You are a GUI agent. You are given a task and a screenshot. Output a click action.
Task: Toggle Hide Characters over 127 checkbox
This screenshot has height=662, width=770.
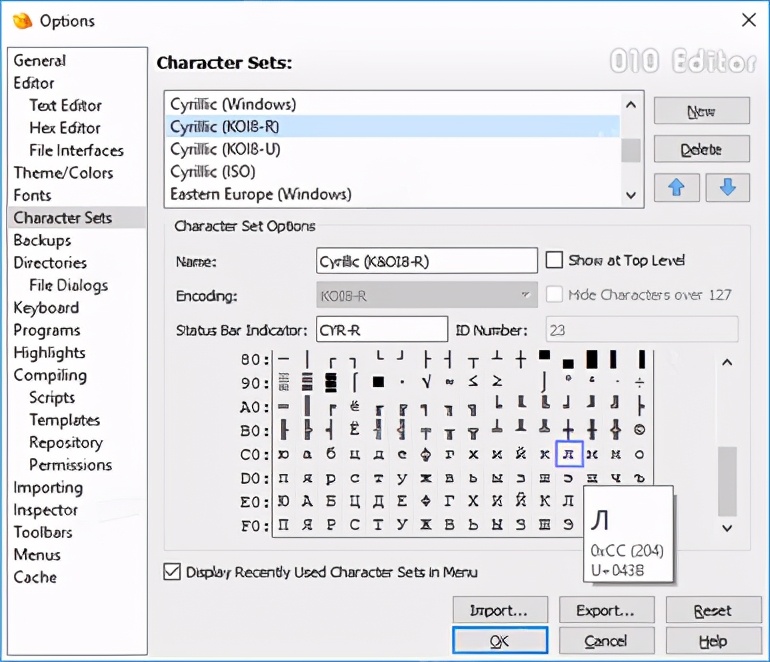[554, 295]
